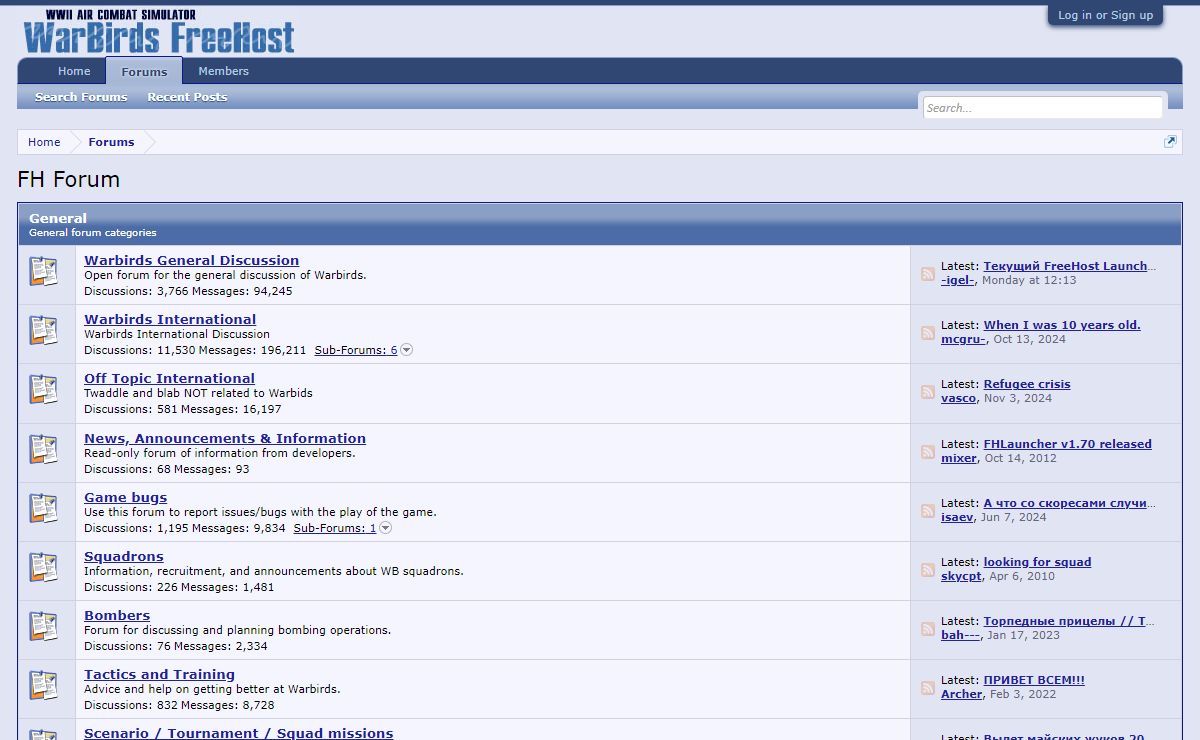Open latest thread Refugee crisis
This screenshot has height=740, width=1200.
[x=1027, y=384]
